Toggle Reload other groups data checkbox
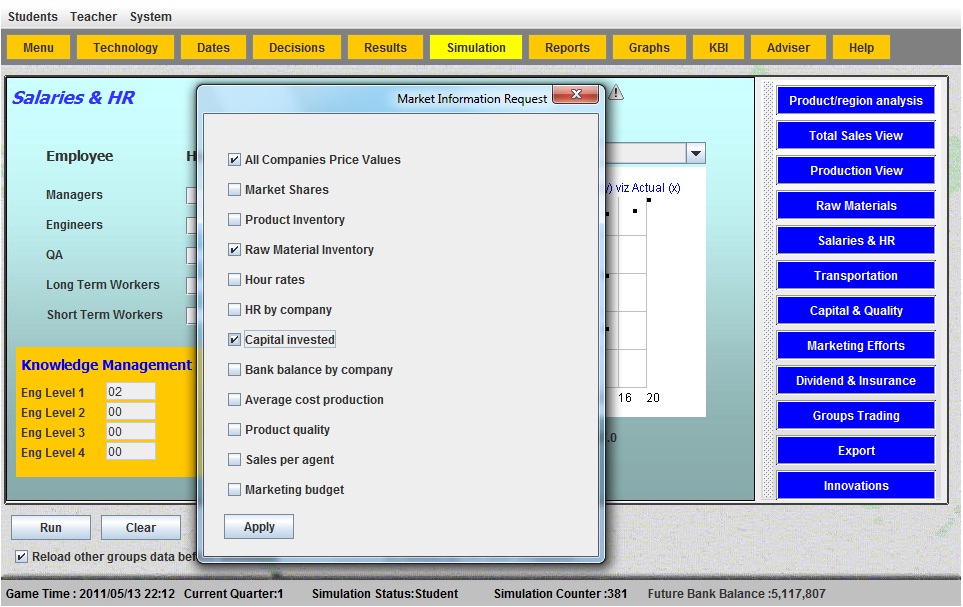 [x=21, y=556]
